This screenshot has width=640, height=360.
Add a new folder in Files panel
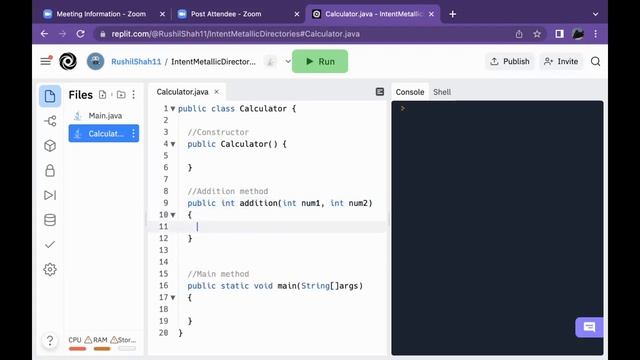[121, 95]
